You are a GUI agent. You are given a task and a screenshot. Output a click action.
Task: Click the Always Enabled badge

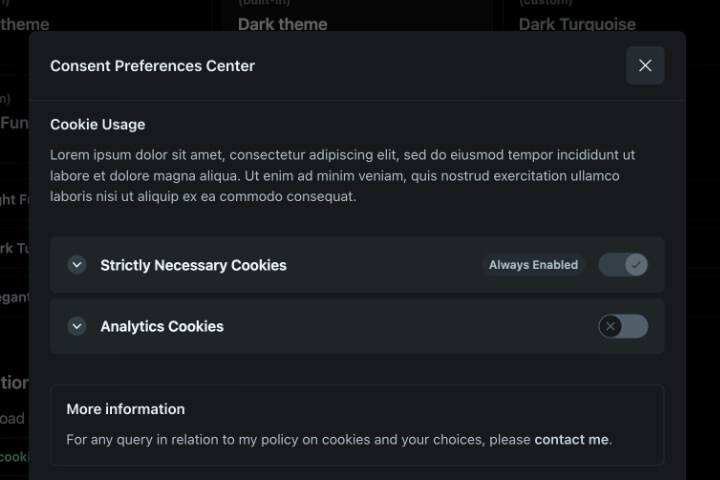tap(533, 265)
